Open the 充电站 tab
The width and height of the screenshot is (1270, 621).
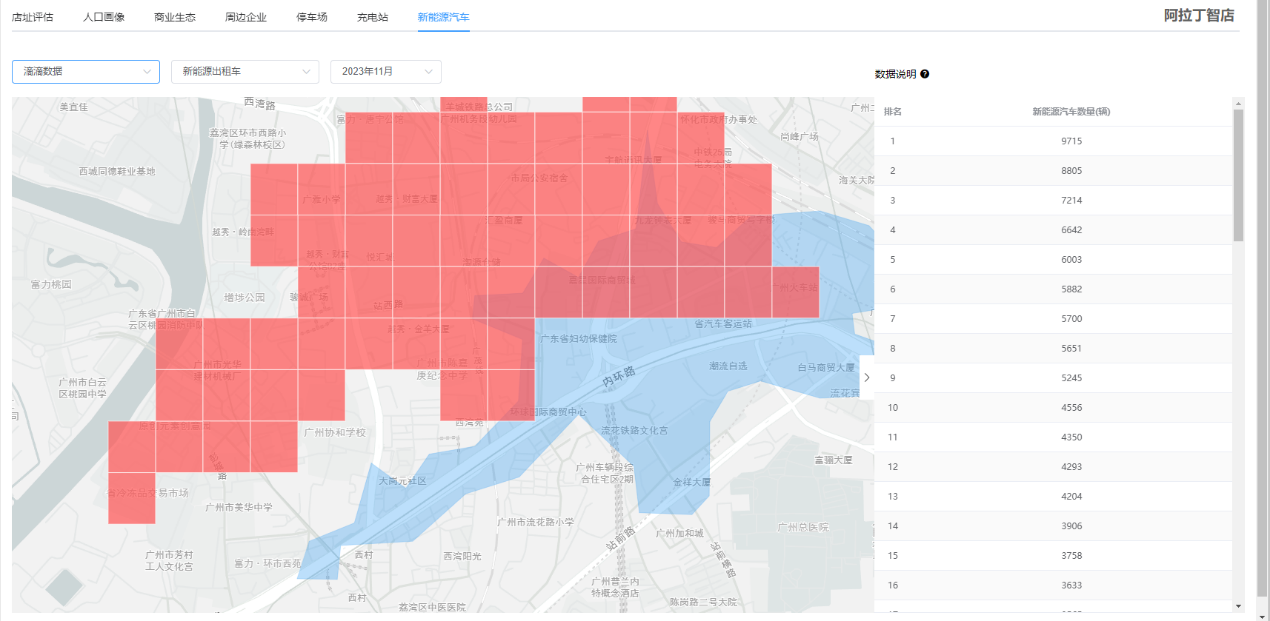(374, 17)
